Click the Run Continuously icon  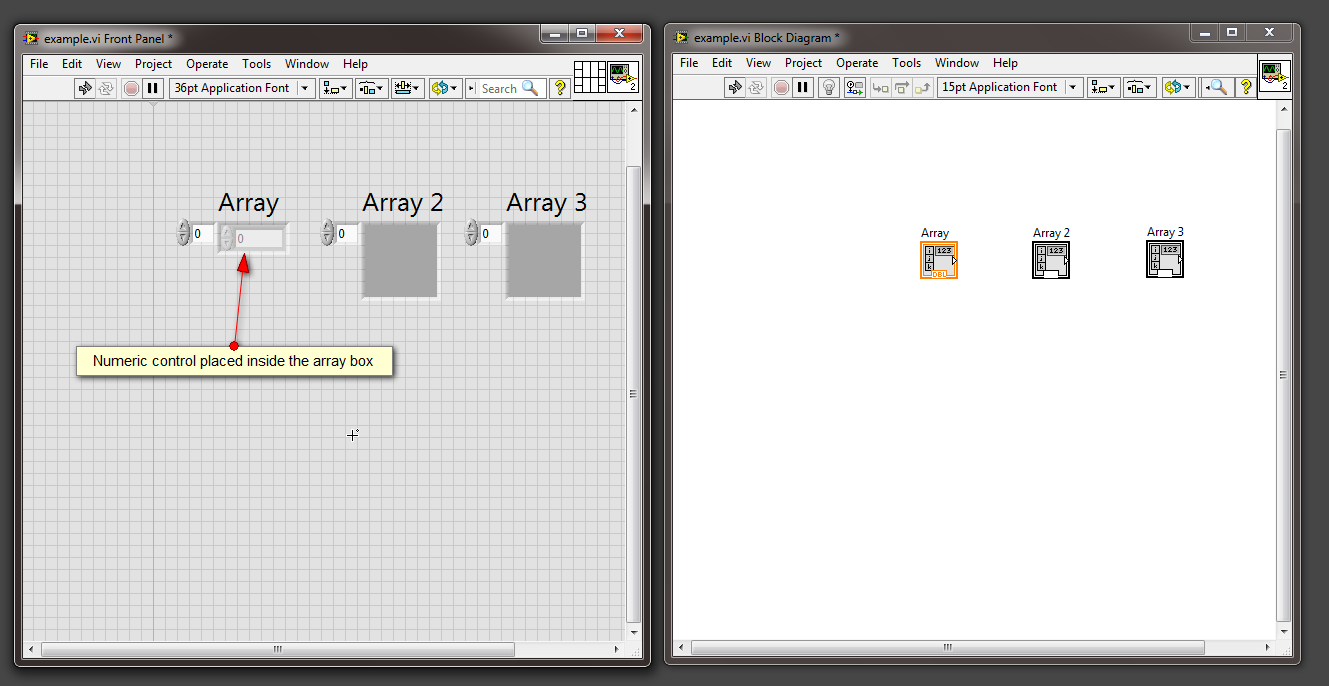(105, 88)
